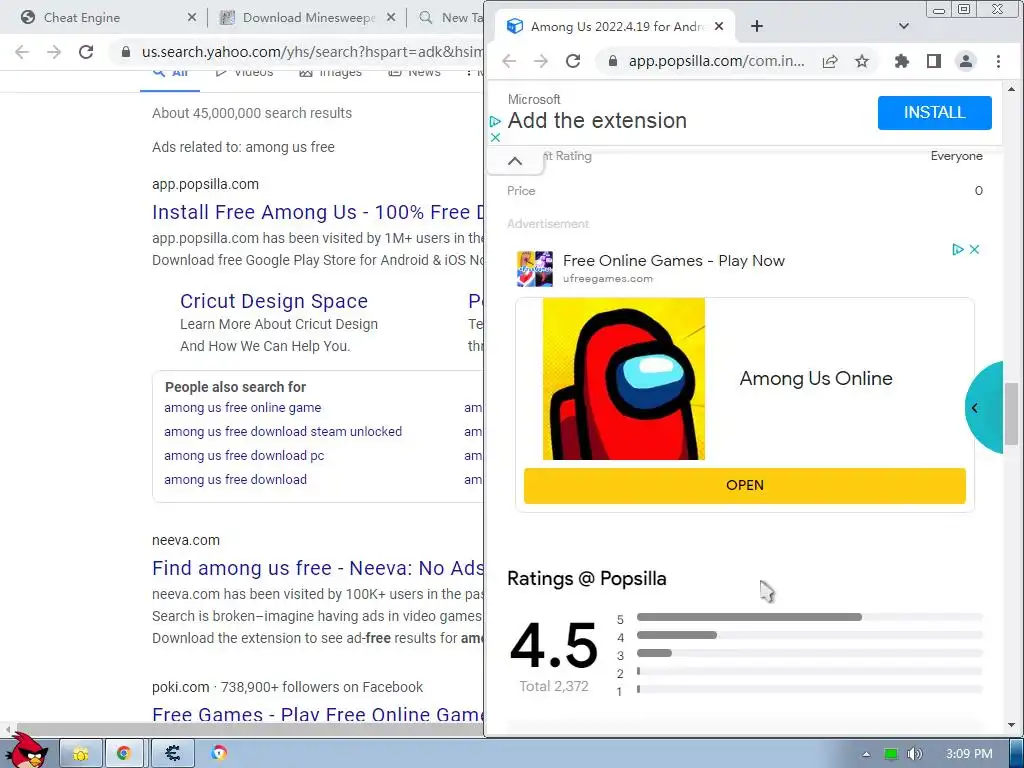1024x768 pixels.
Task: Close the Cheat Engine tab
Action: pyautogui.click(x=191, y=18)
